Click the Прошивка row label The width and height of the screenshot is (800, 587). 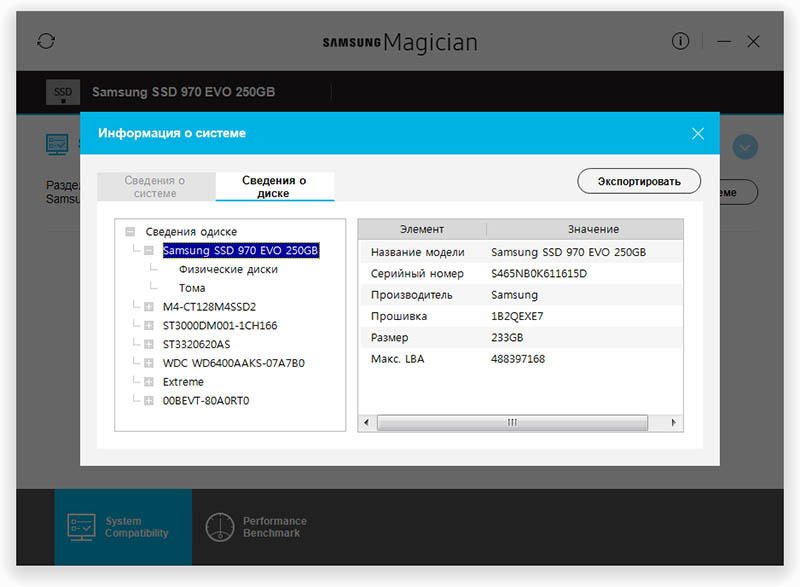pyautogui.click(x=399, y=317)
